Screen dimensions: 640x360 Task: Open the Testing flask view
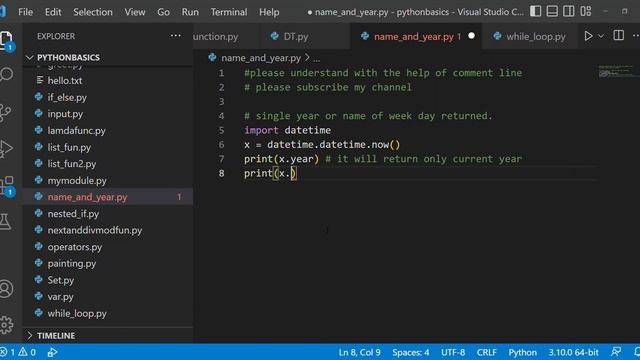tap(5, 221)
